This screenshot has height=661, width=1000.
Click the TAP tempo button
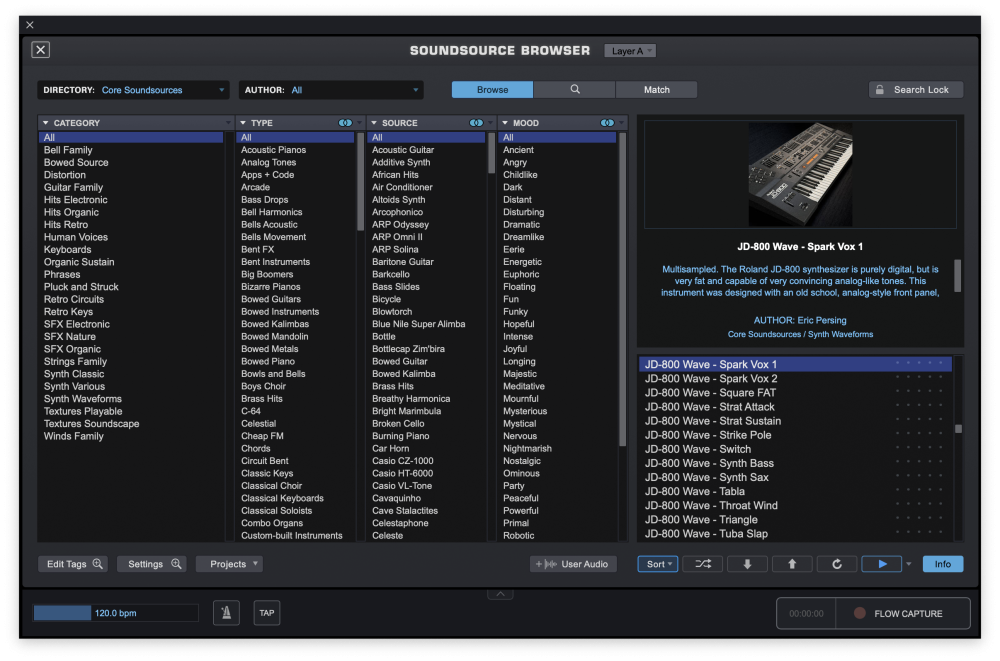pyautogui.click(x=267, y=613)
